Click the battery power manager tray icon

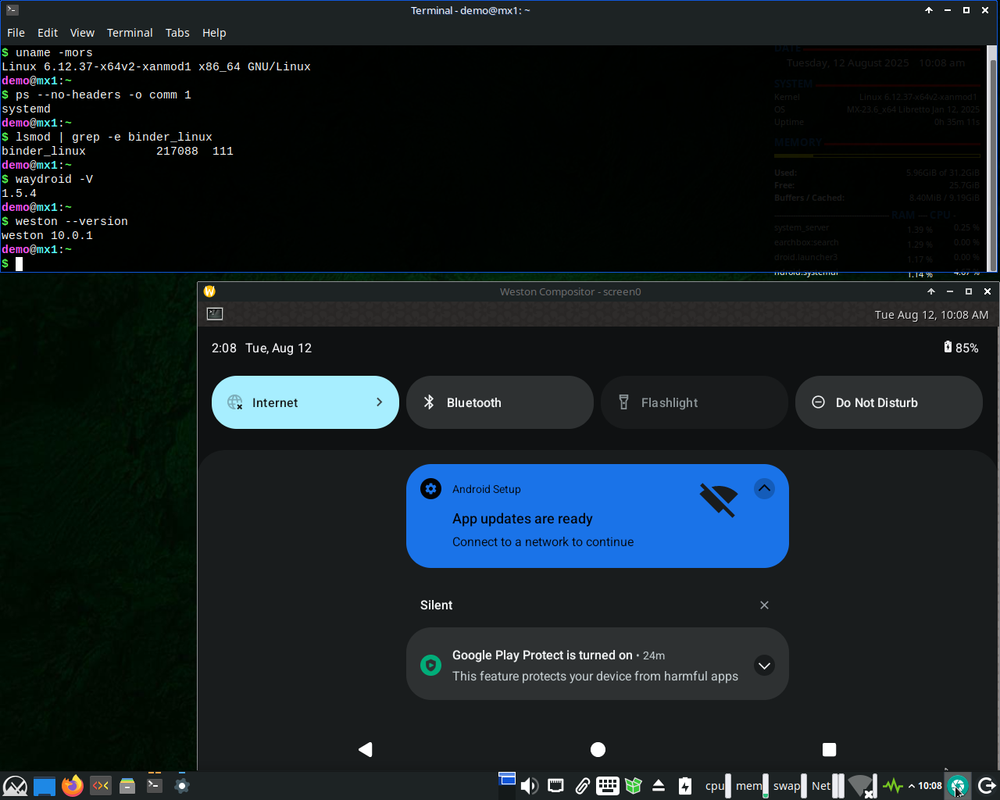685,786
